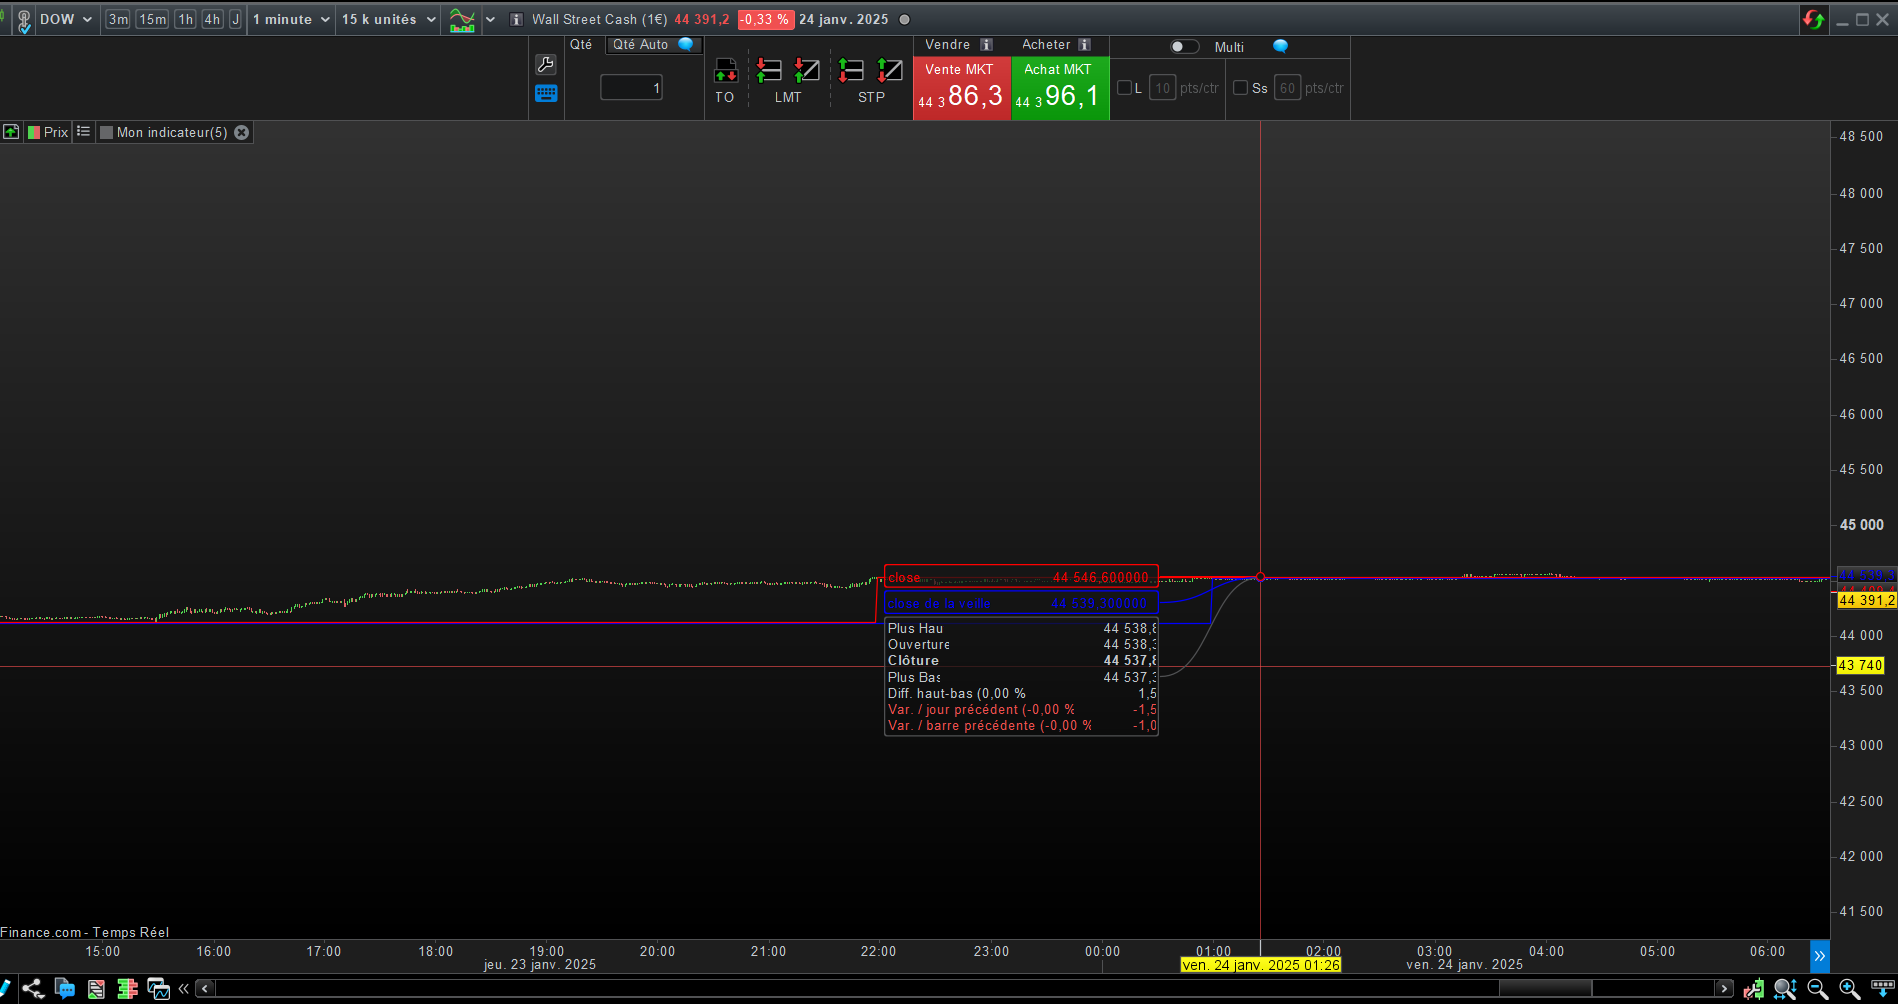Viewport: 1898px width, 1004px height.
Task: Click the horizontal chart scrollbar thumb
Action: click(x=1545, y=989)
